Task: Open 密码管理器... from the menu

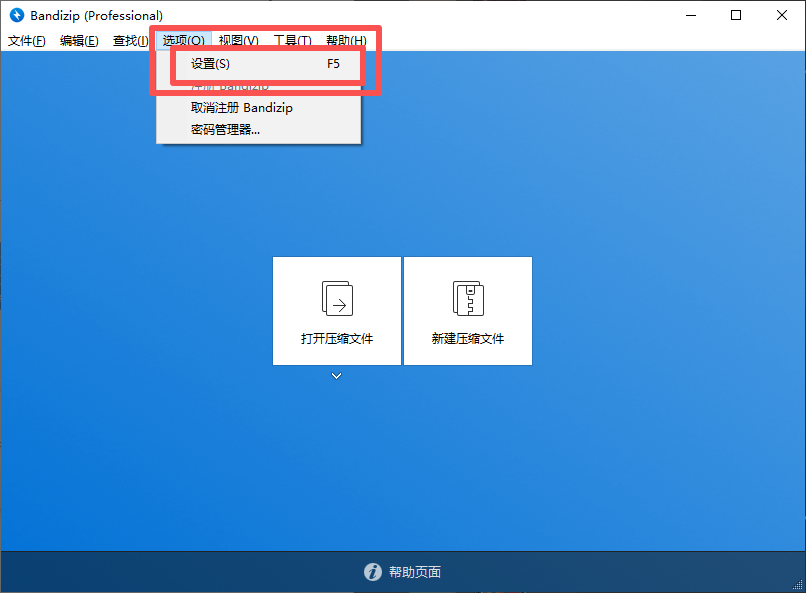Action: click(x=259, y=129)
